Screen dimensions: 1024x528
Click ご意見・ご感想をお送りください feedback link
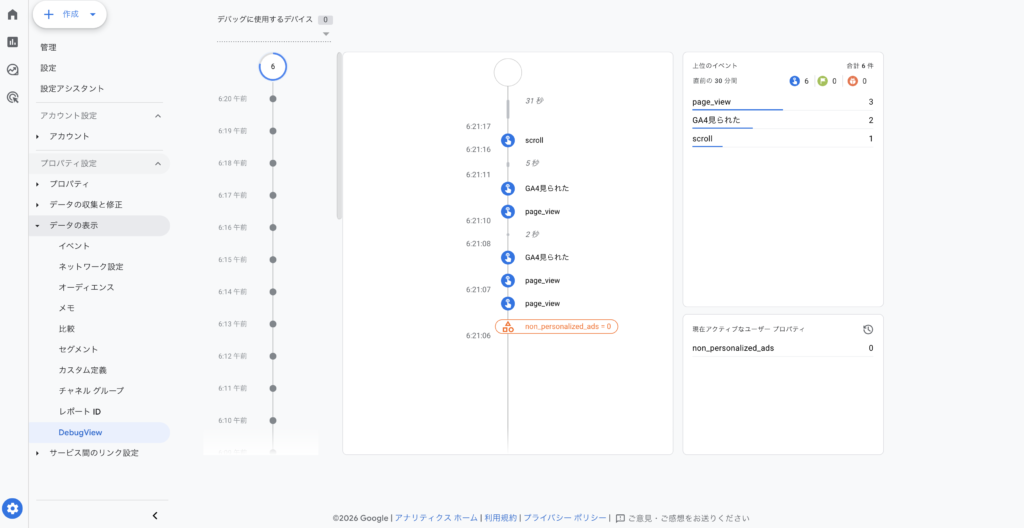click(689, 518)
